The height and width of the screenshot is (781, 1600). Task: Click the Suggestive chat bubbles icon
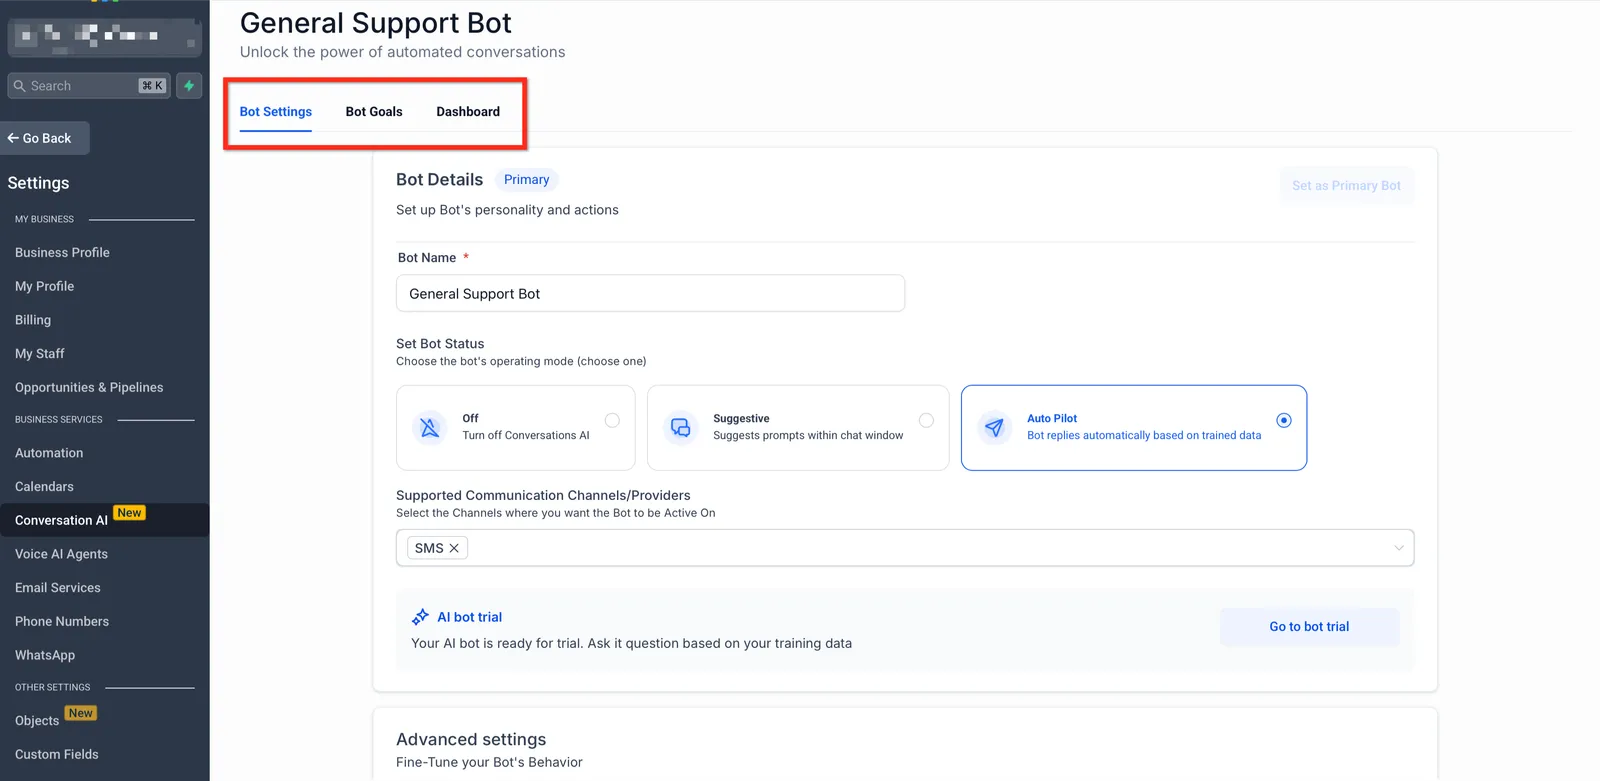coord(680,427)
